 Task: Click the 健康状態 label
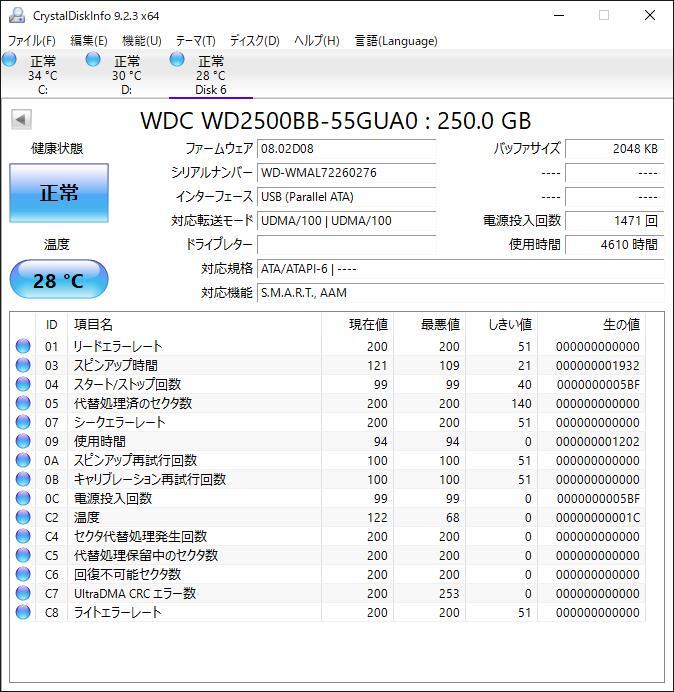coord(57,148)
